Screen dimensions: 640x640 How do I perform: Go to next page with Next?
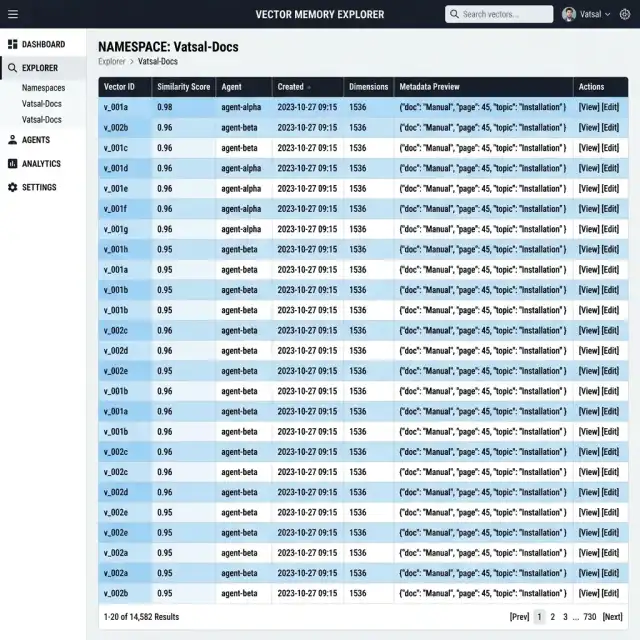point(612,617)
